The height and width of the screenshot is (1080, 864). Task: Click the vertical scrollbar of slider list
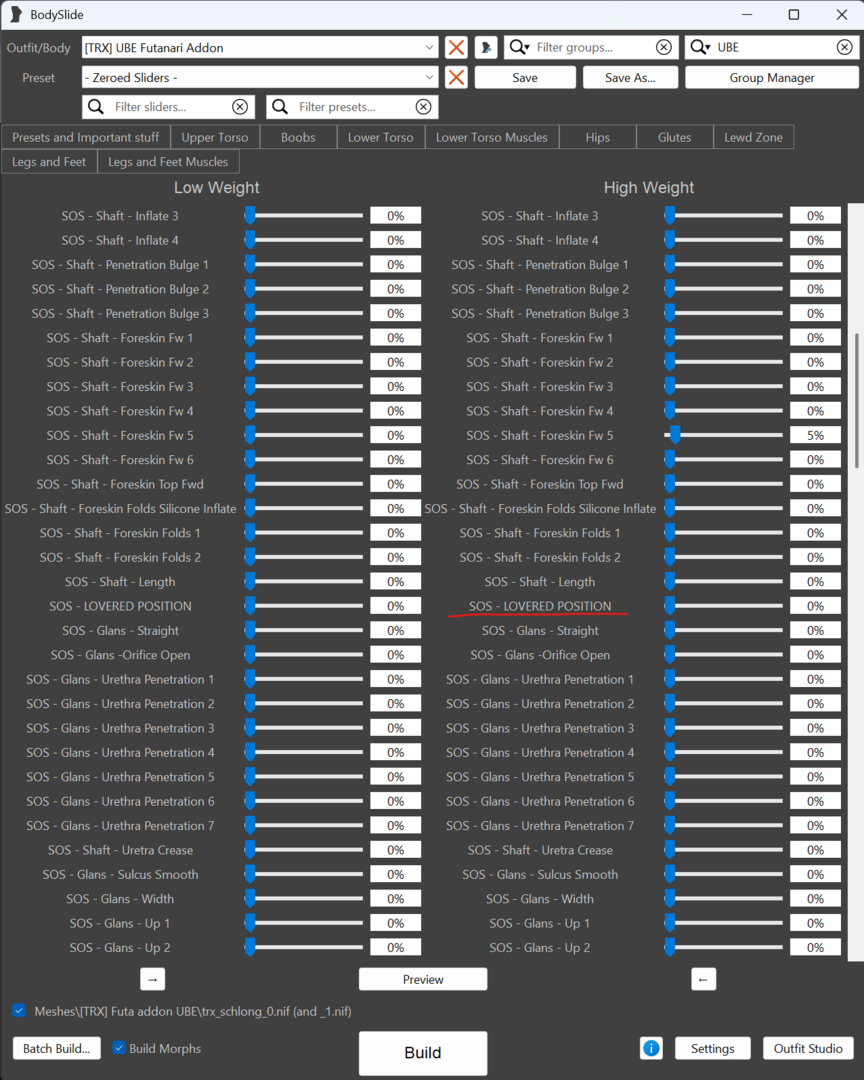[856, 401]
